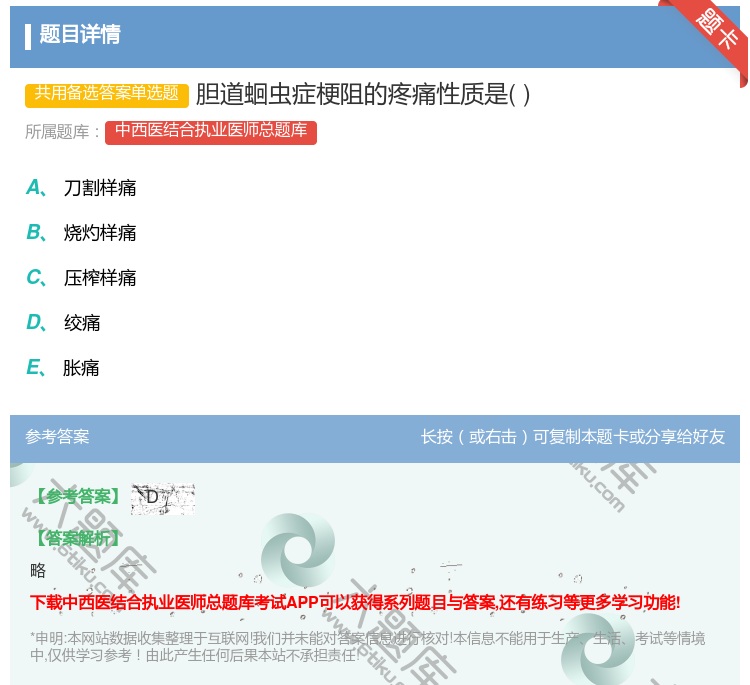Select option D 绞痛
The width and height of the screenshot is (750, 685).
click(63, 323)
